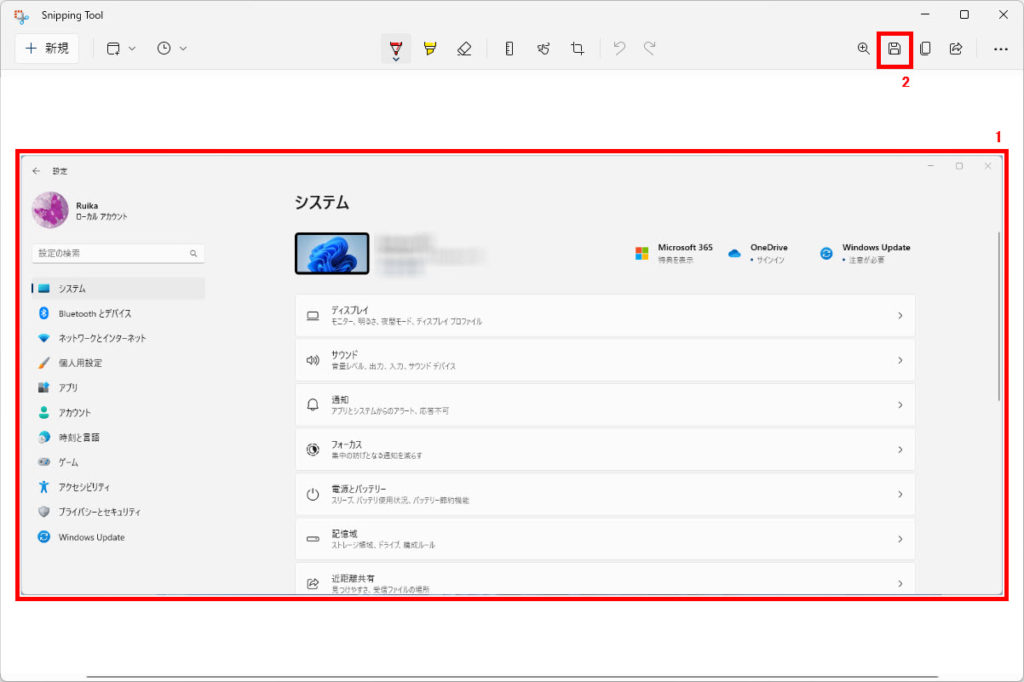
Task: Click the 新規 new snip button
Action: (x=47, y=48)
